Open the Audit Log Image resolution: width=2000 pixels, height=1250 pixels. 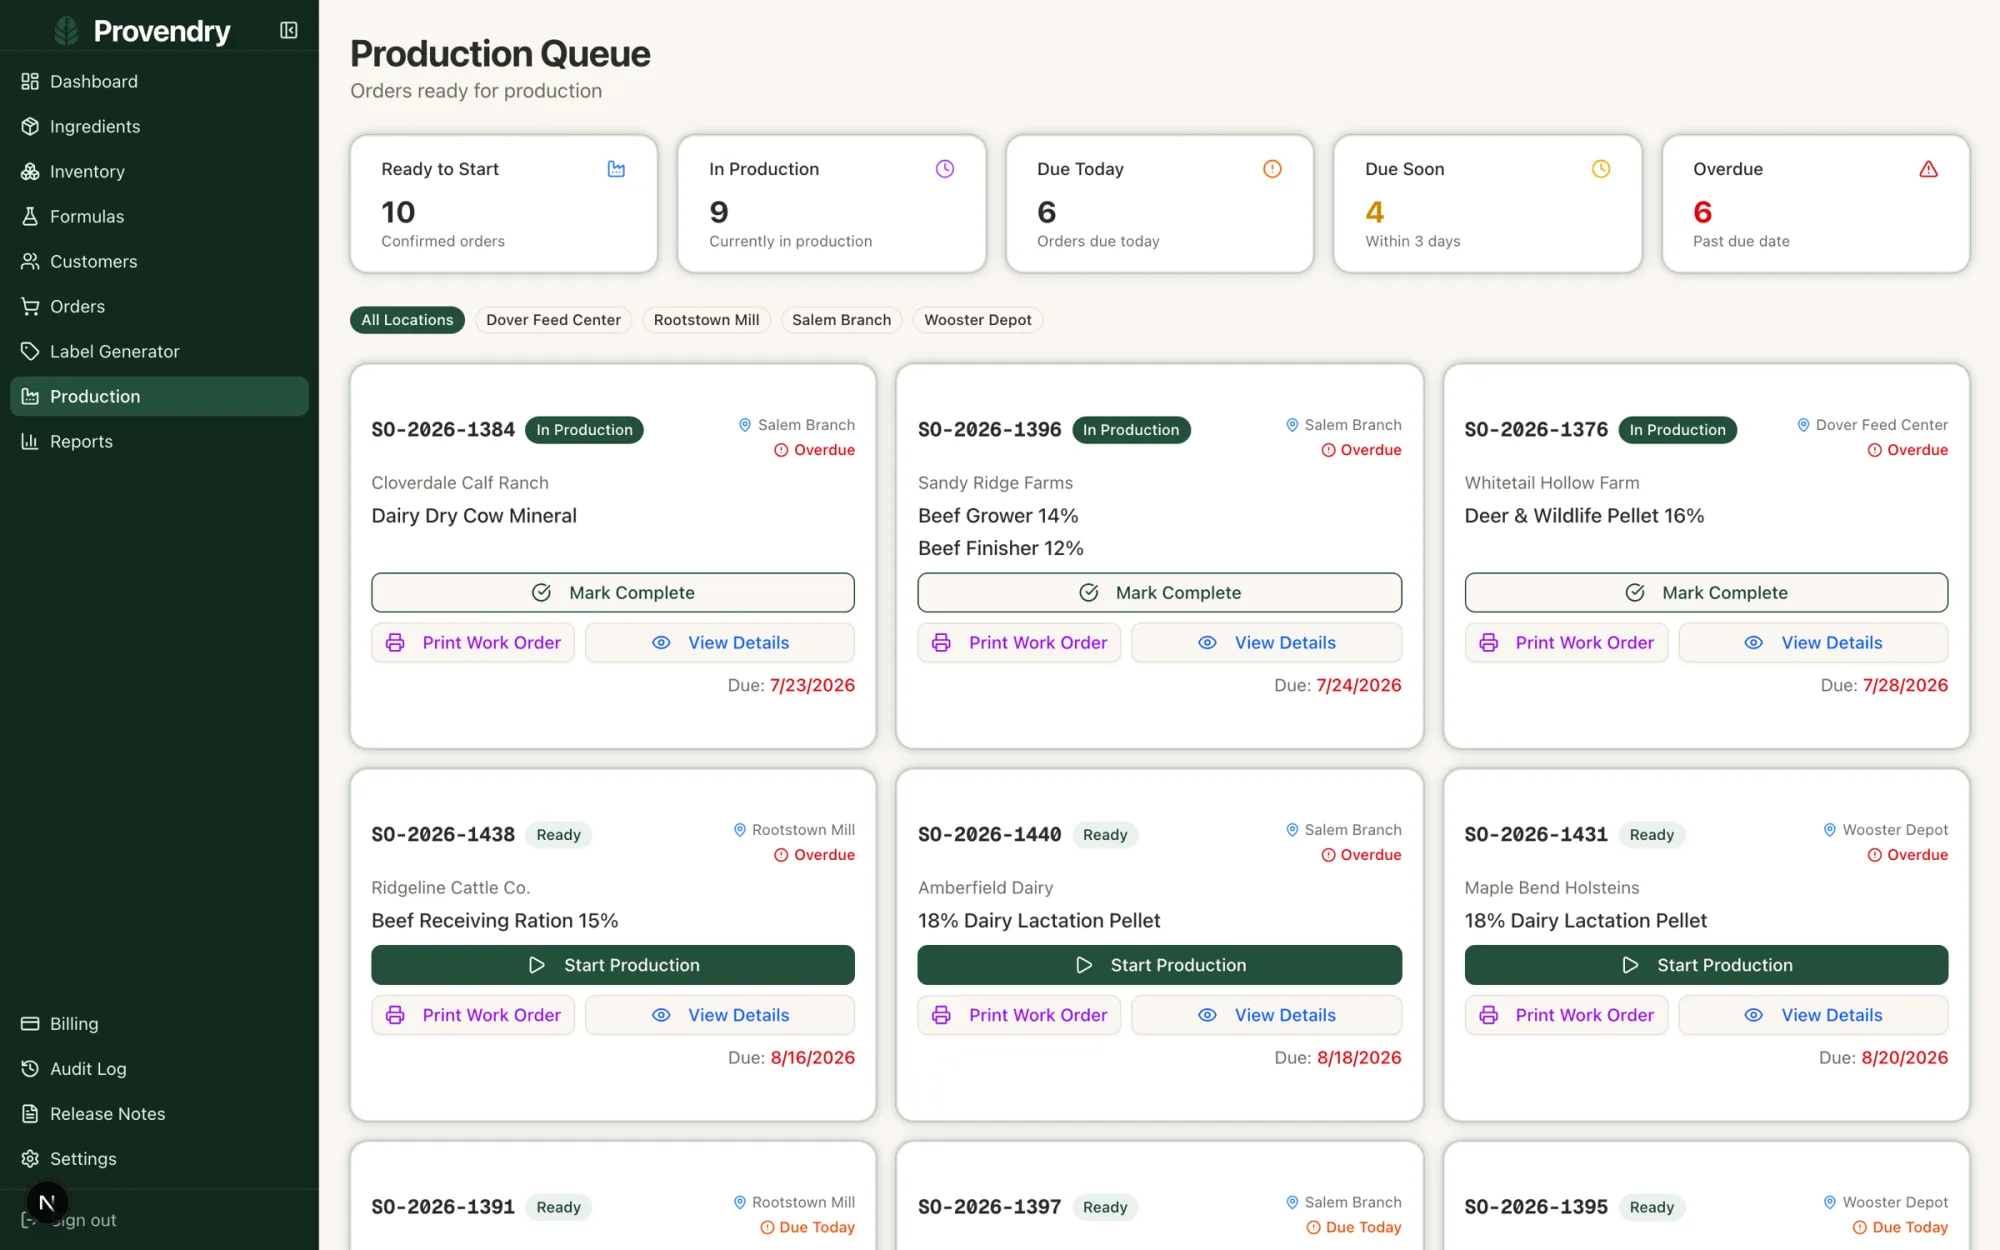159,1068
